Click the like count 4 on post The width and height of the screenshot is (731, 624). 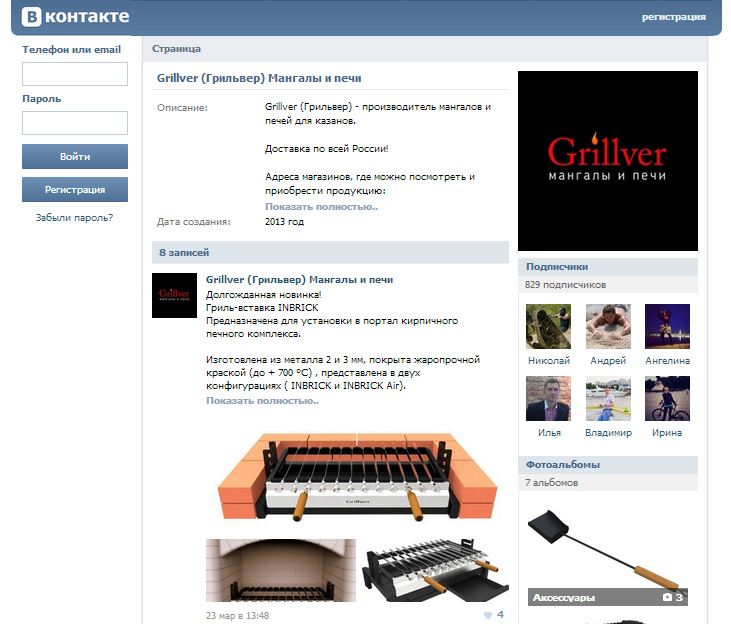coord(500,615)
